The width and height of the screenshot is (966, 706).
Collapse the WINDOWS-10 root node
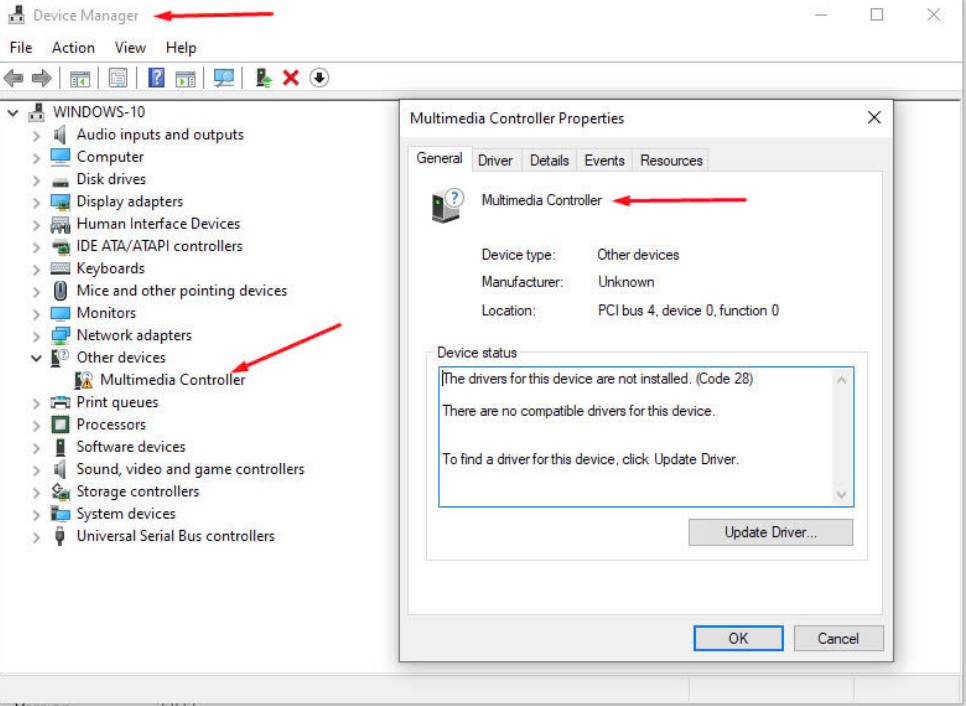click(x=12, y=113)
